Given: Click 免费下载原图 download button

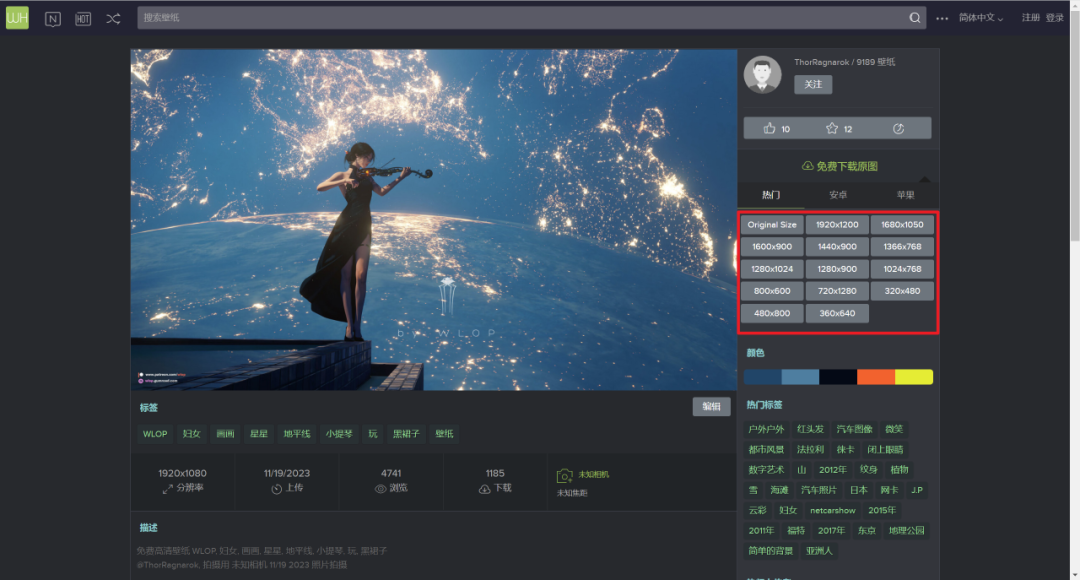Looking at the screenshot, I should (839, 166).
